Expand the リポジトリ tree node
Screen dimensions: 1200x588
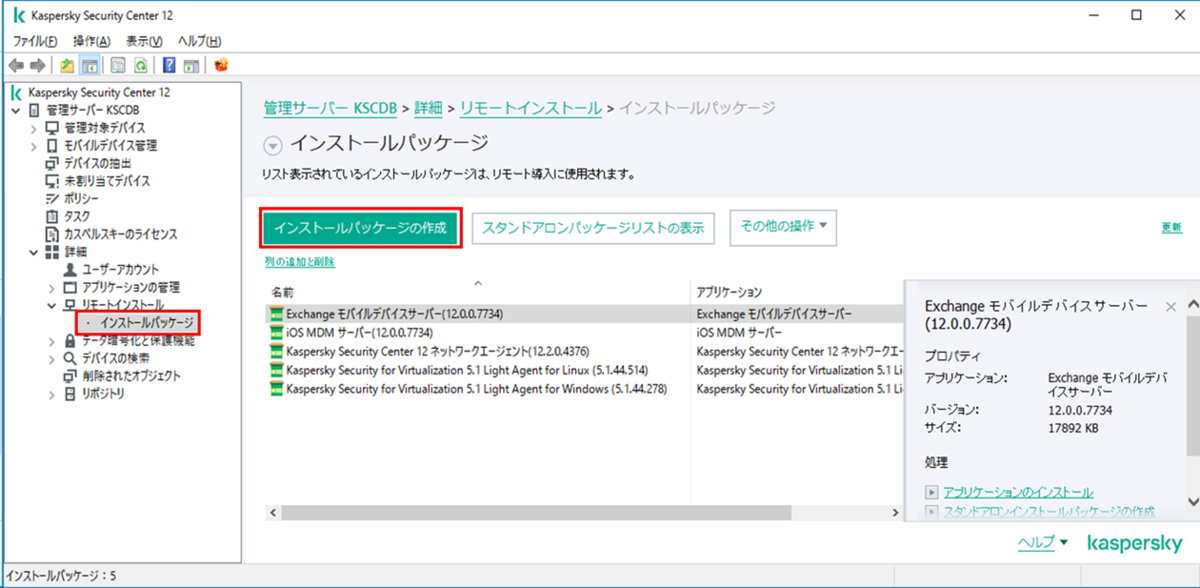pos(52,394)
